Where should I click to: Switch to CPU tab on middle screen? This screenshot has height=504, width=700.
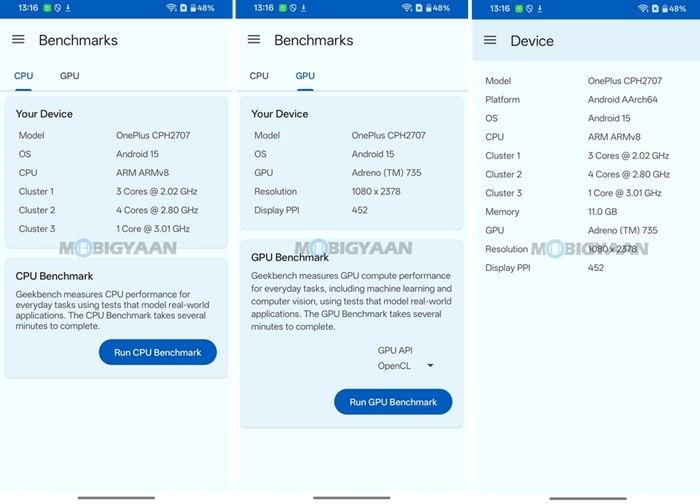click(259, 76)
